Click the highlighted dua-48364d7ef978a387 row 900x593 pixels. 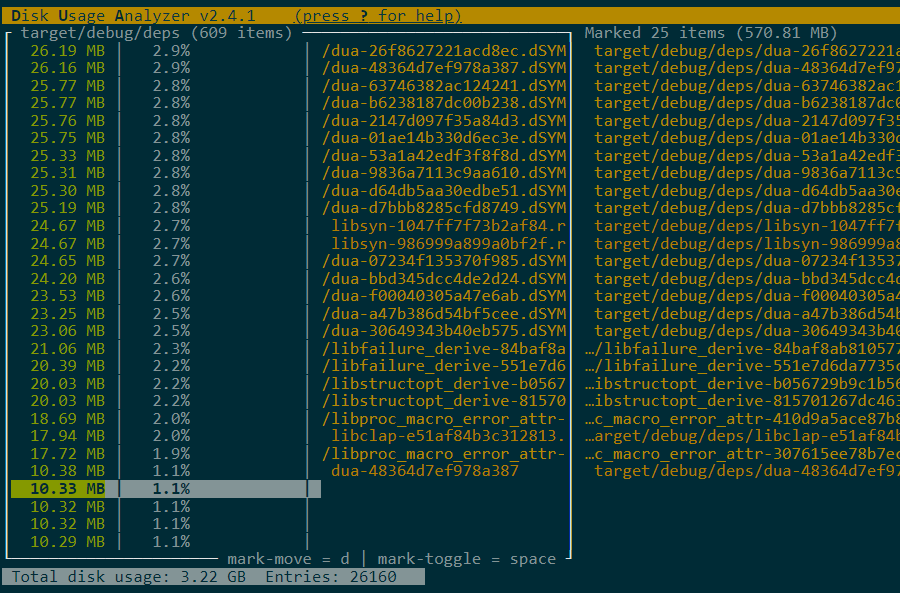pos(420,470)
